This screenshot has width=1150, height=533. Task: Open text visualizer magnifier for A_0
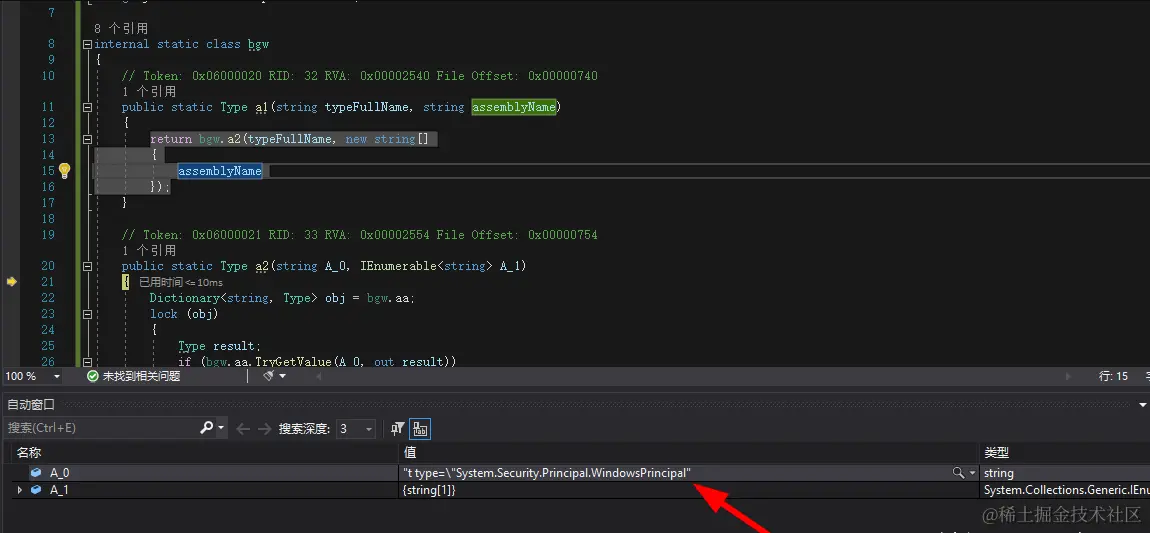[x=958, y=473]
